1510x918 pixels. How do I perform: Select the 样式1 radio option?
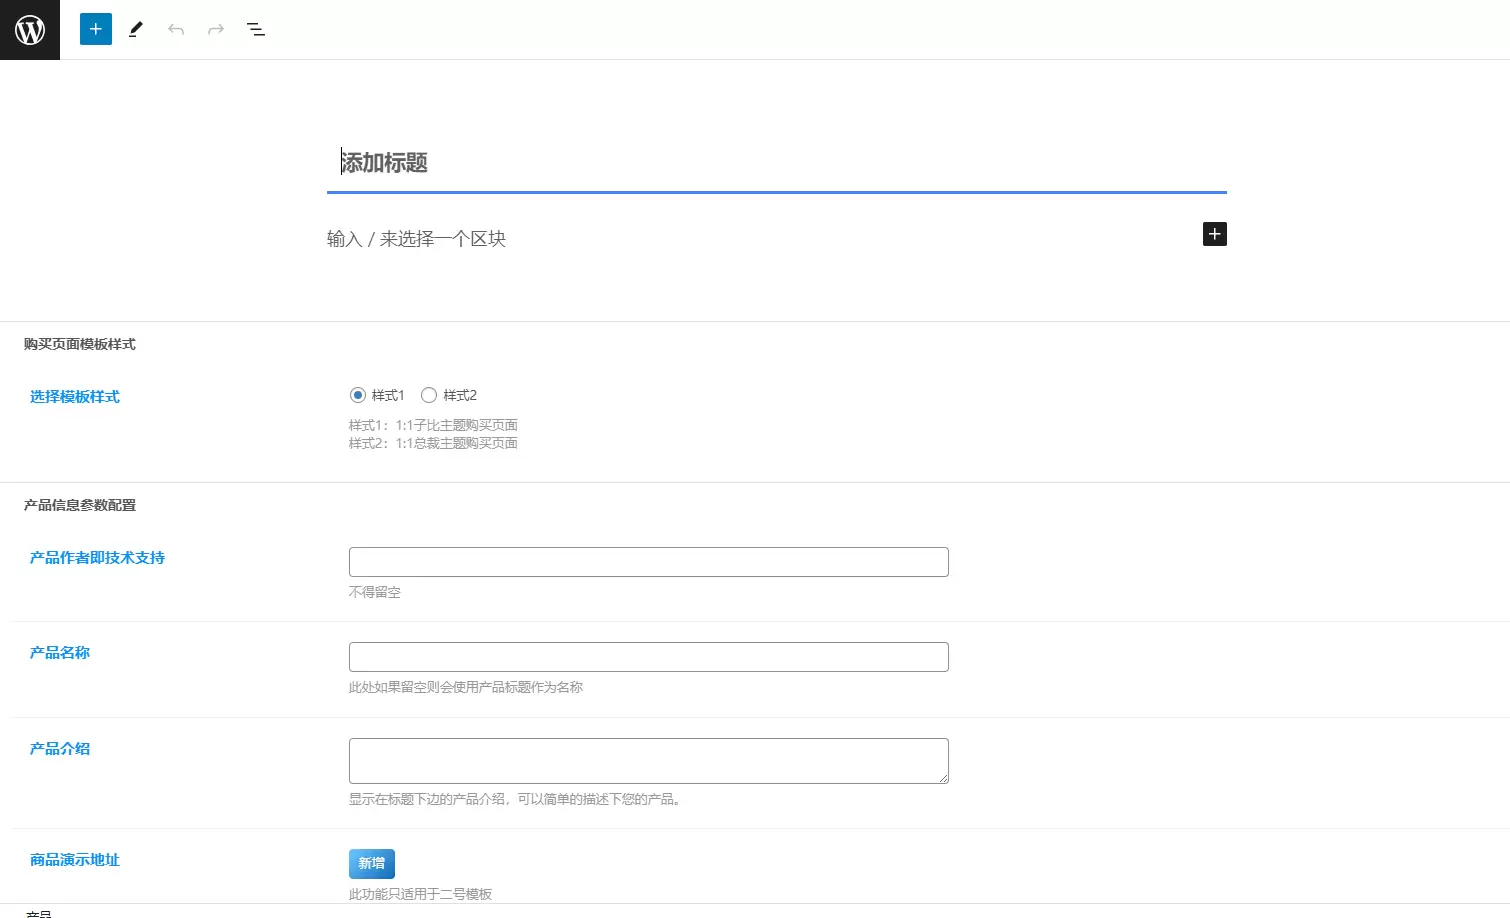[x=358, y=395]
